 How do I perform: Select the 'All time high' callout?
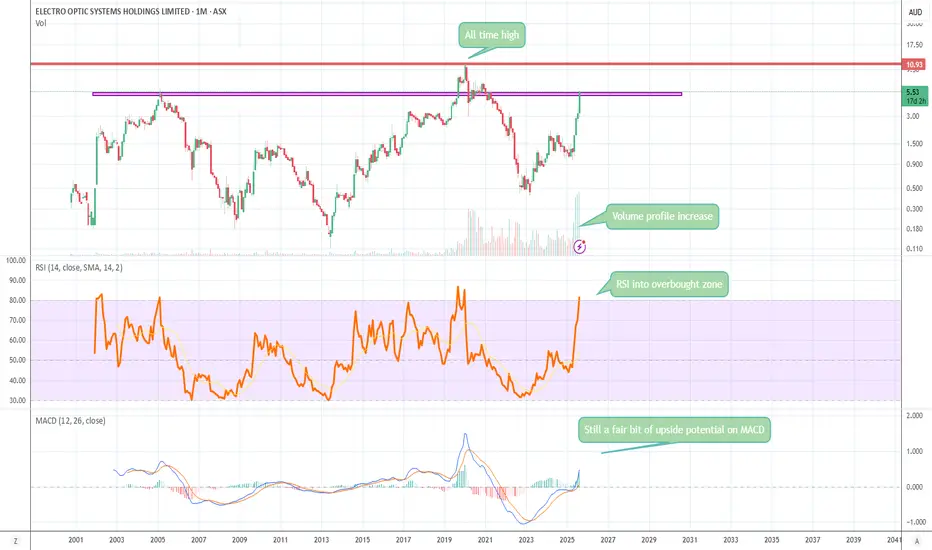click(x=492, y=35)
